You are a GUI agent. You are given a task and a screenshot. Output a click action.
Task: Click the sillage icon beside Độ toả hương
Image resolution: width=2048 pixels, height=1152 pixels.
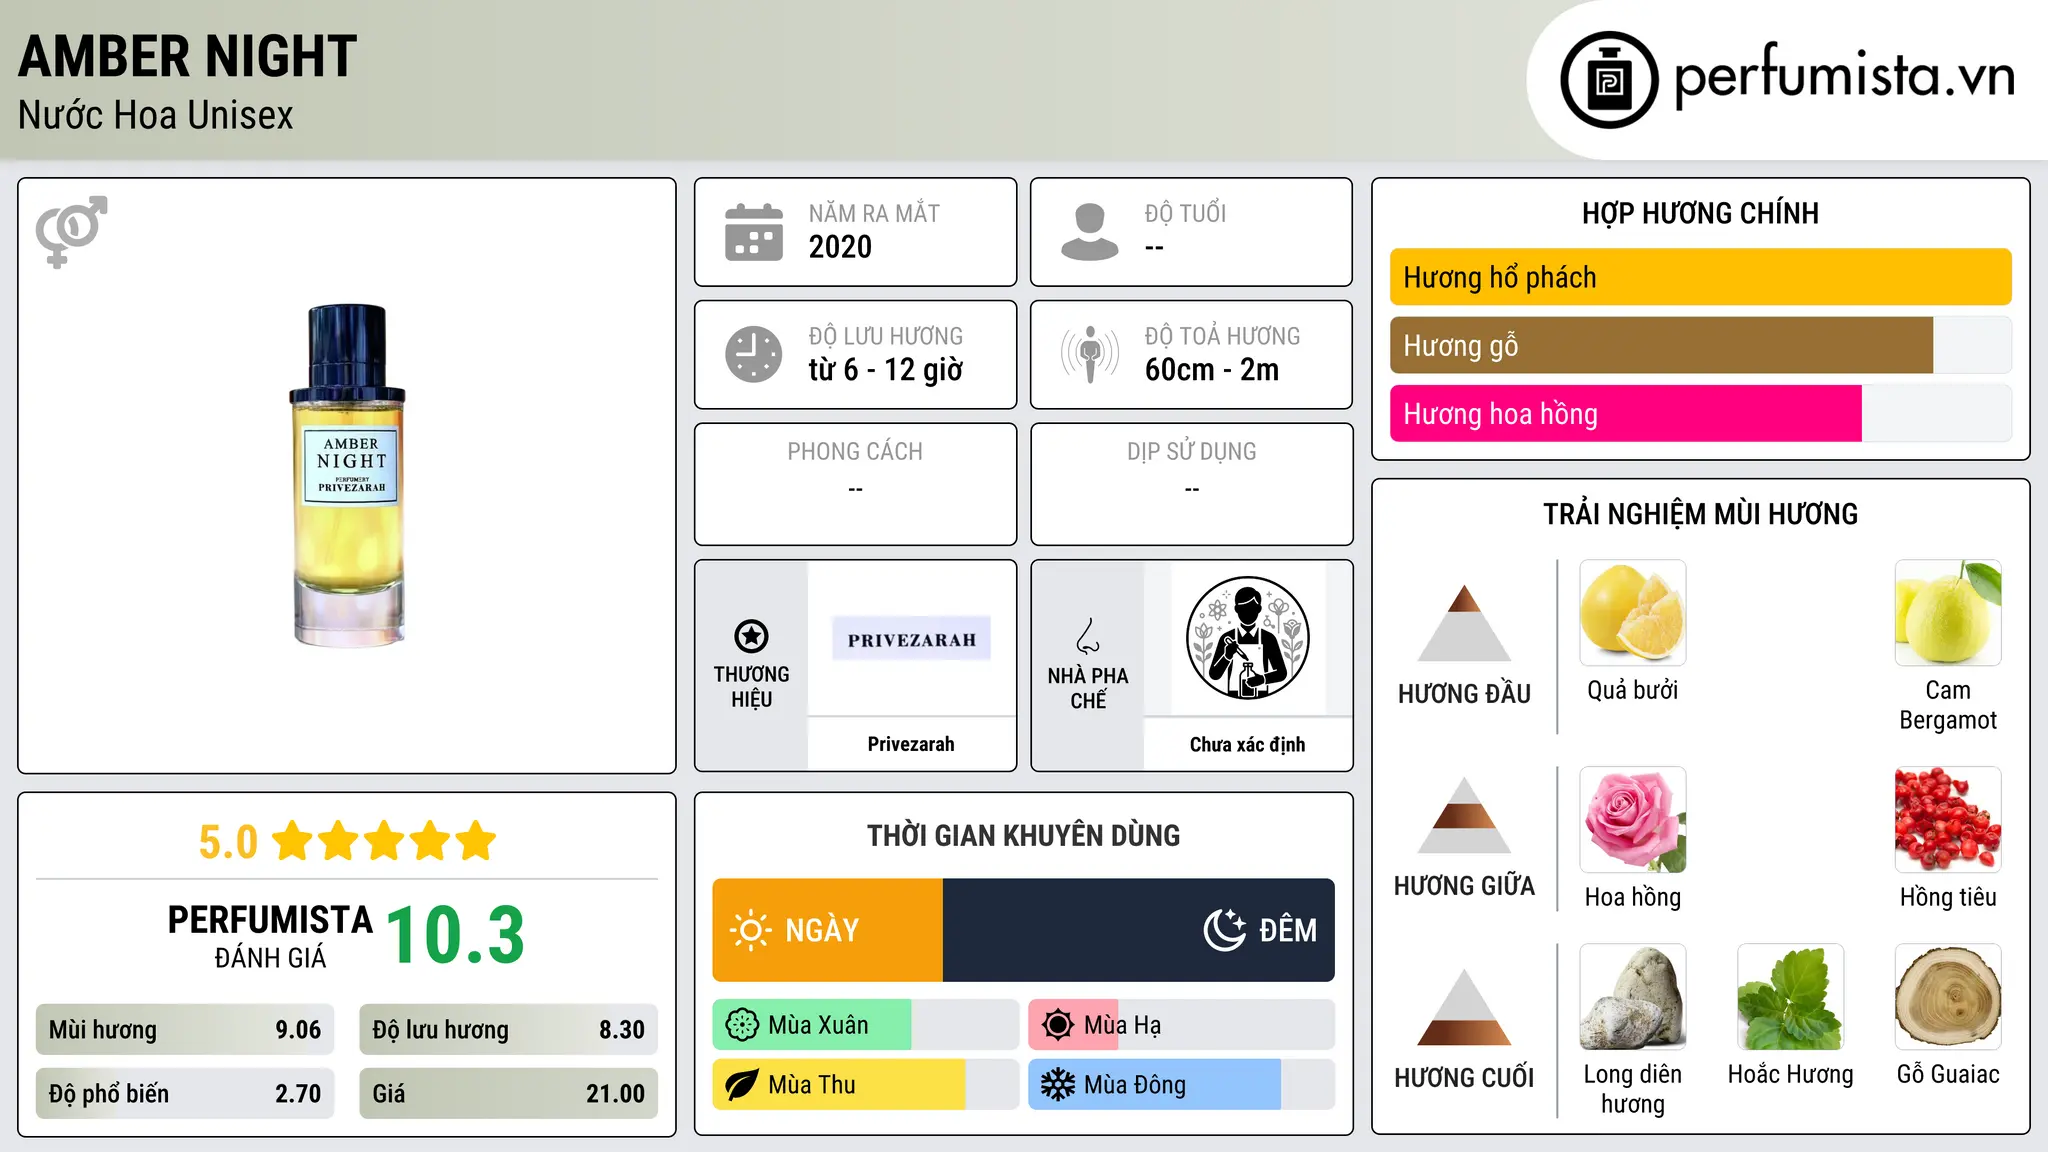tap(1090, 354)
